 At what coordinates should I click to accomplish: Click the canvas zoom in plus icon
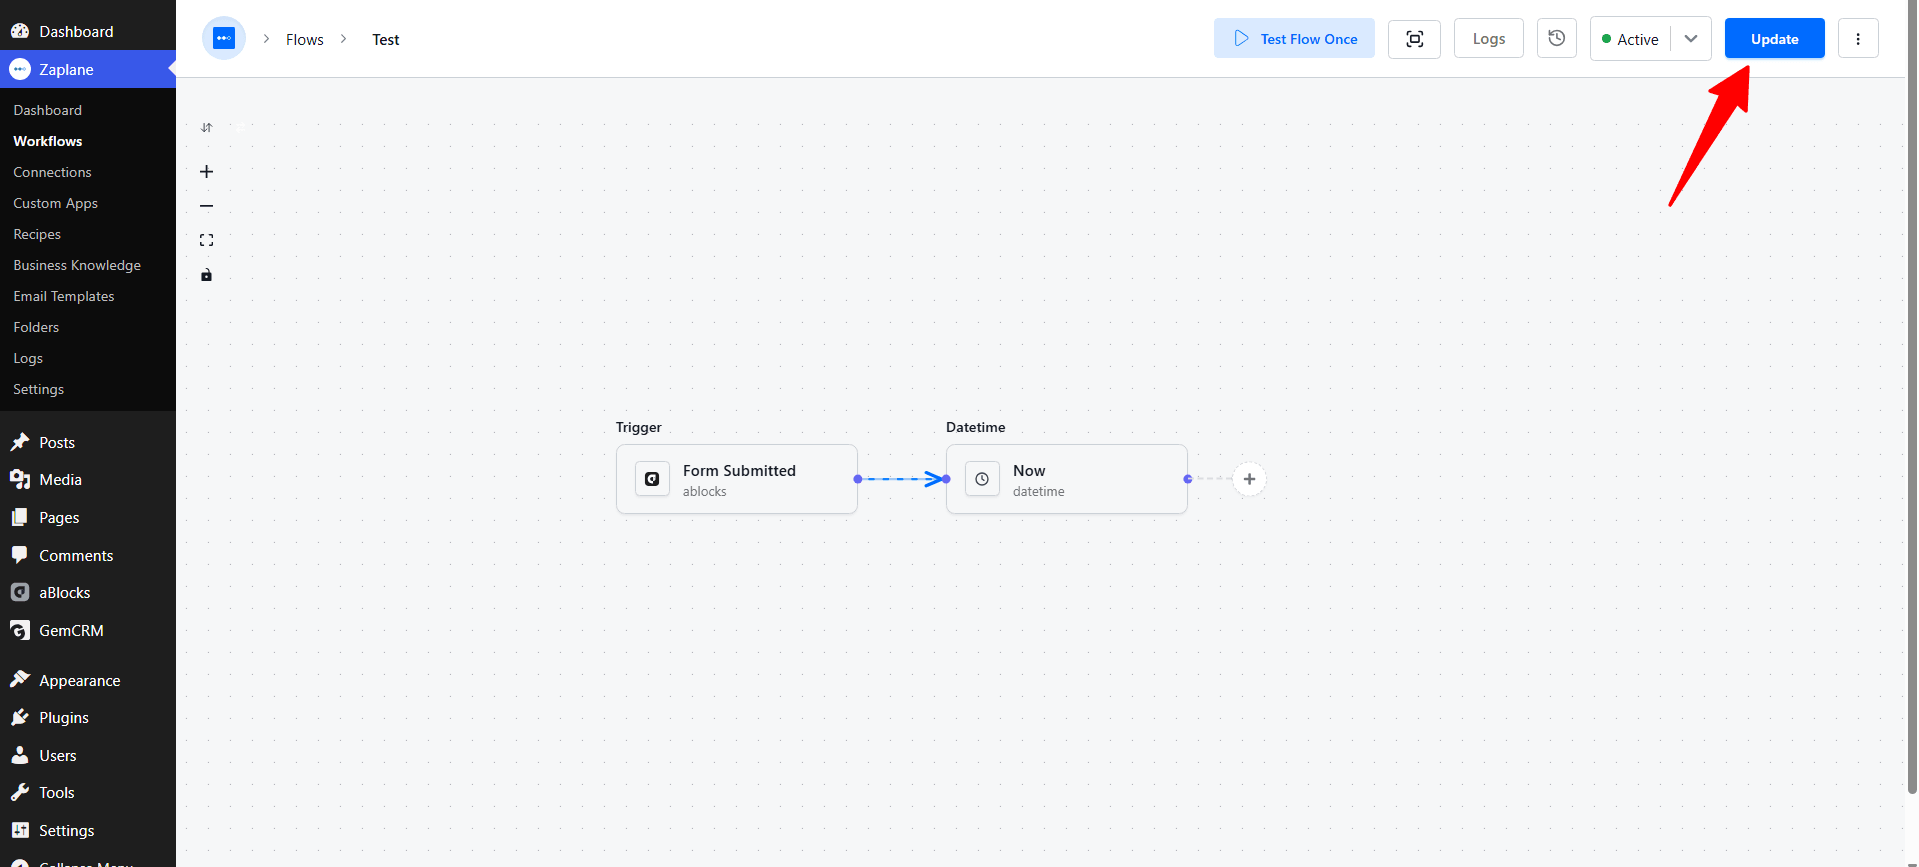(207, 172)
